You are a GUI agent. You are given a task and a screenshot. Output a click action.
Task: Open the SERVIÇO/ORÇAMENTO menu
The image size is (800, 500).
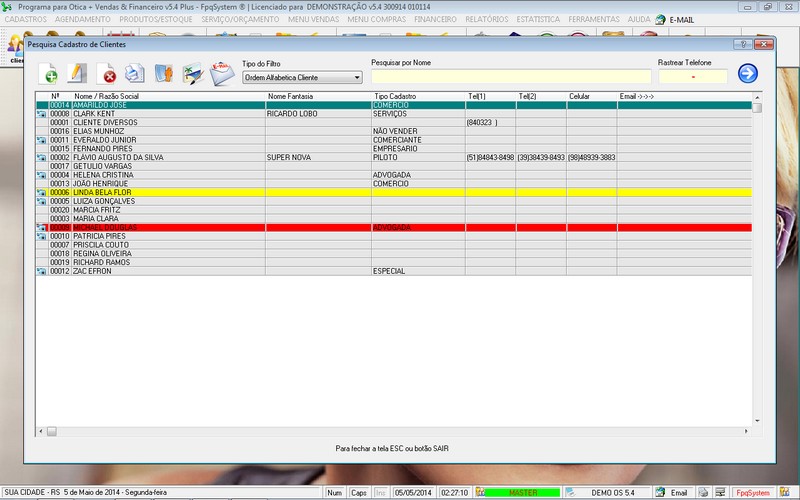240,19
